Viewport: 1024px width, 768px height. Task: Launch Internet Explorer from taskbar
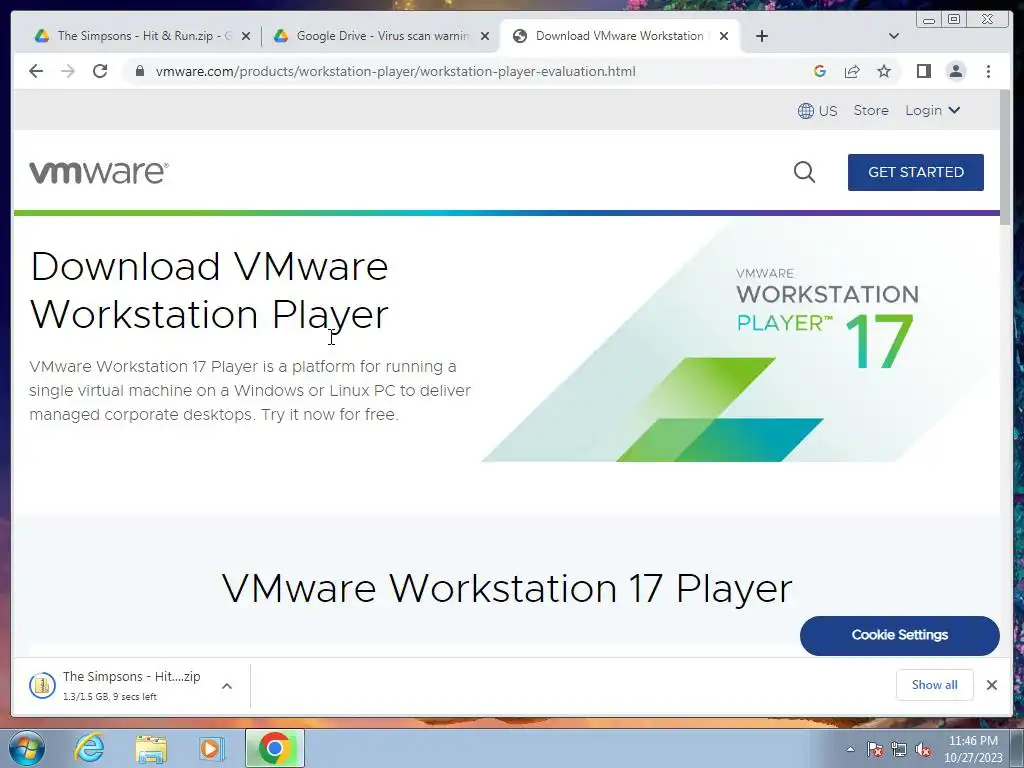(x=89, y=748)
